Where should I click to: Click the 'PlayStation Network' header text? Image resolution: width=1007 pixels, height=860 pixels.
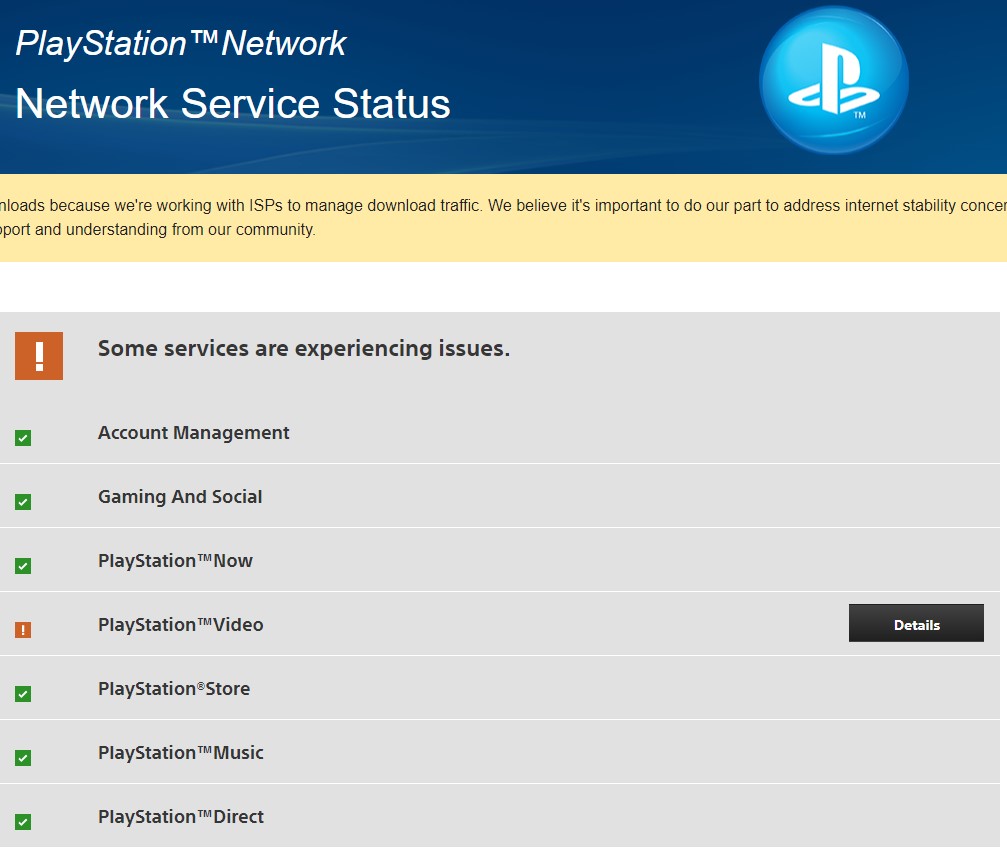pyautogui.click(x=180, y=44)
